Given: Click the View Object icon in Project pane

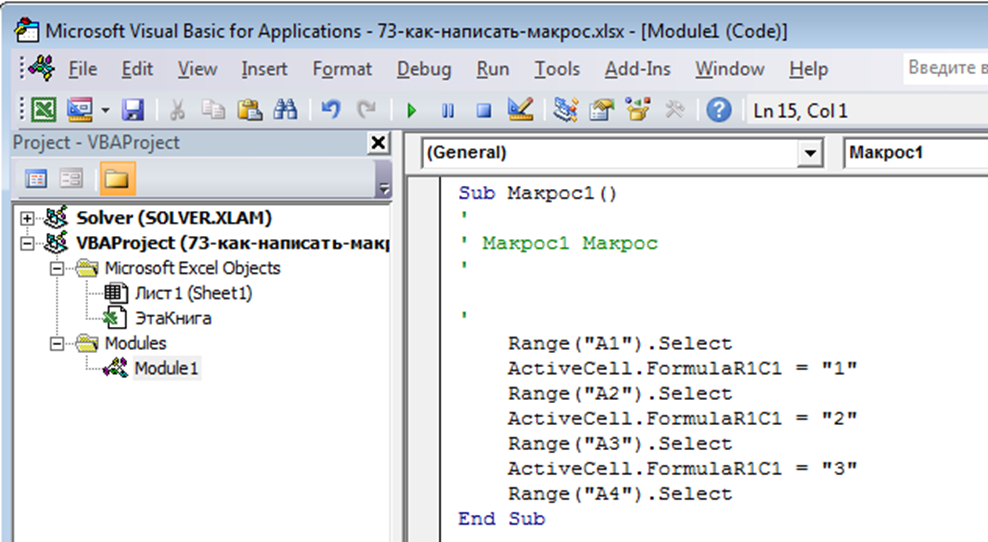Looking at the screenshot, I should click(x=71, y=179).
